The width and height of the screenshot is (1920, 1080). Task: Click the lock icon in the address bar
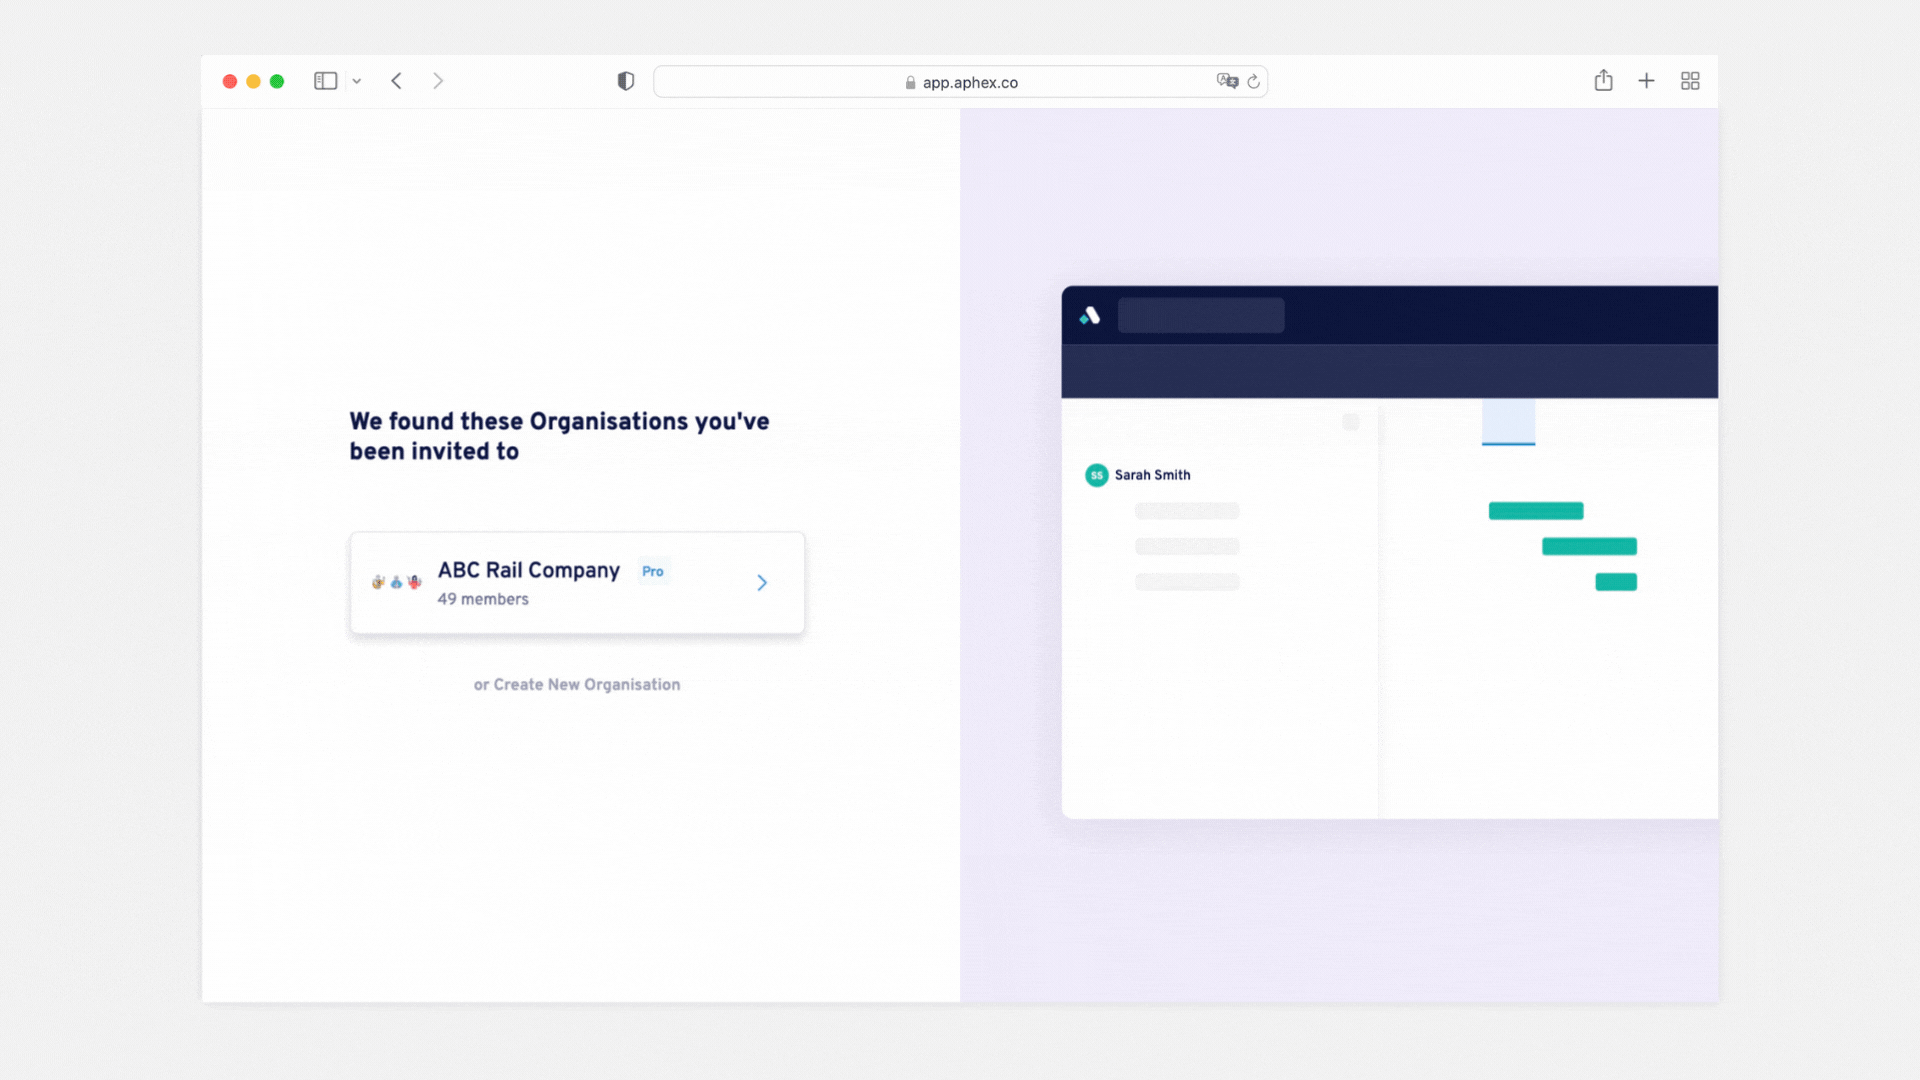pos(910,83)
